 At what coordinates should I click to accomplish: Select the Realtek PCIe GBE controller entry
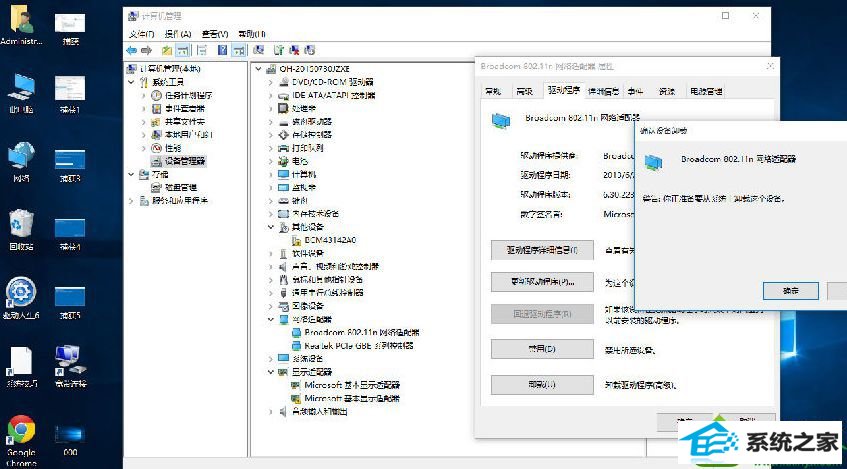tap(359, 345)
